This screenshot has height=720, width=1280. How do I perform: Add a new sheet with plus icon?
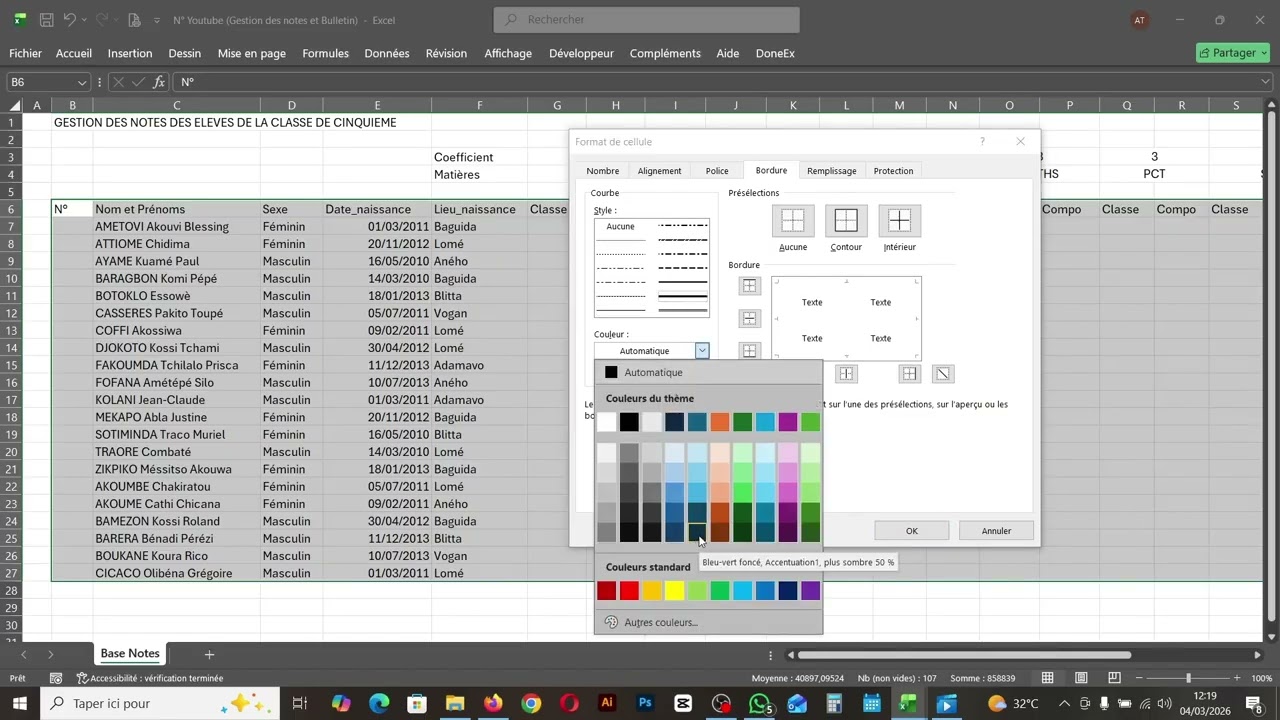click(209, 654)
